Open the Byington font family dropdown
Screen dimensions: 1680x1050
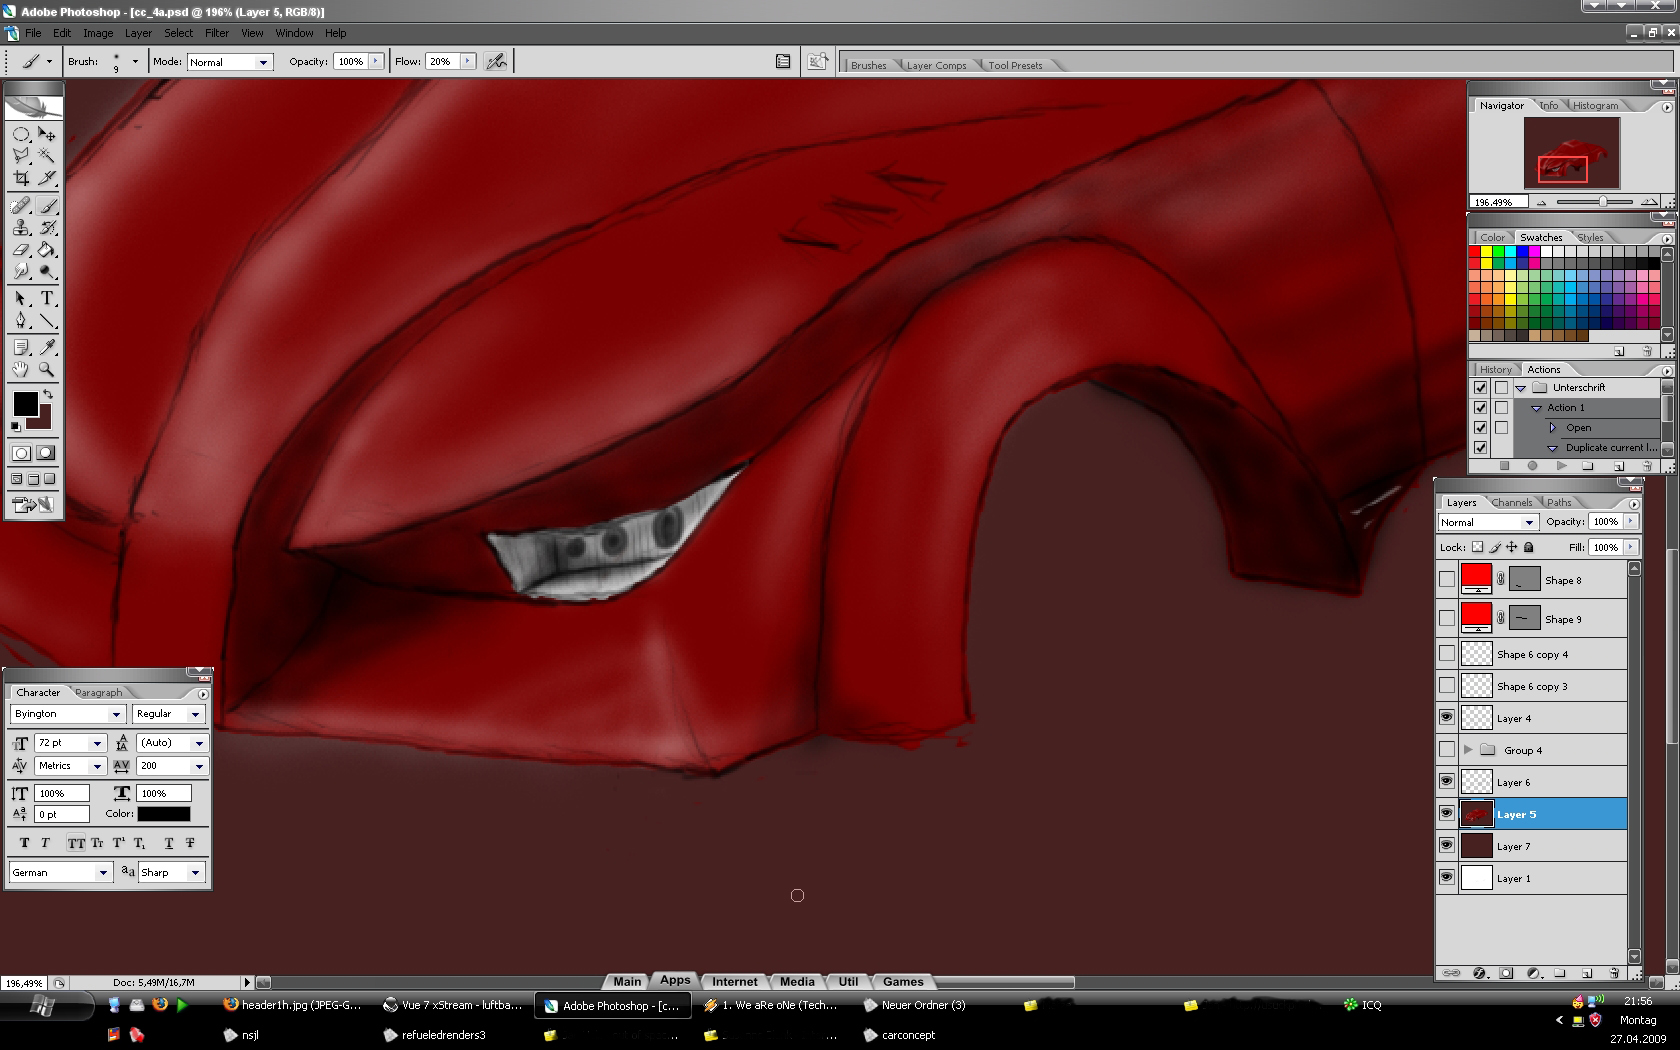coord(67,714)
